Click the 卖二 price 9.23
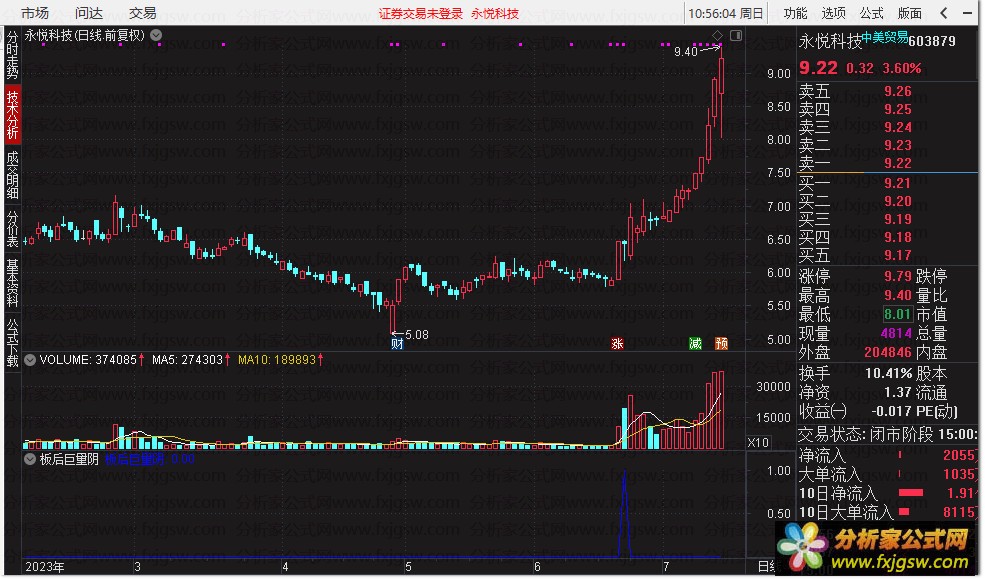 click(898, 146)
